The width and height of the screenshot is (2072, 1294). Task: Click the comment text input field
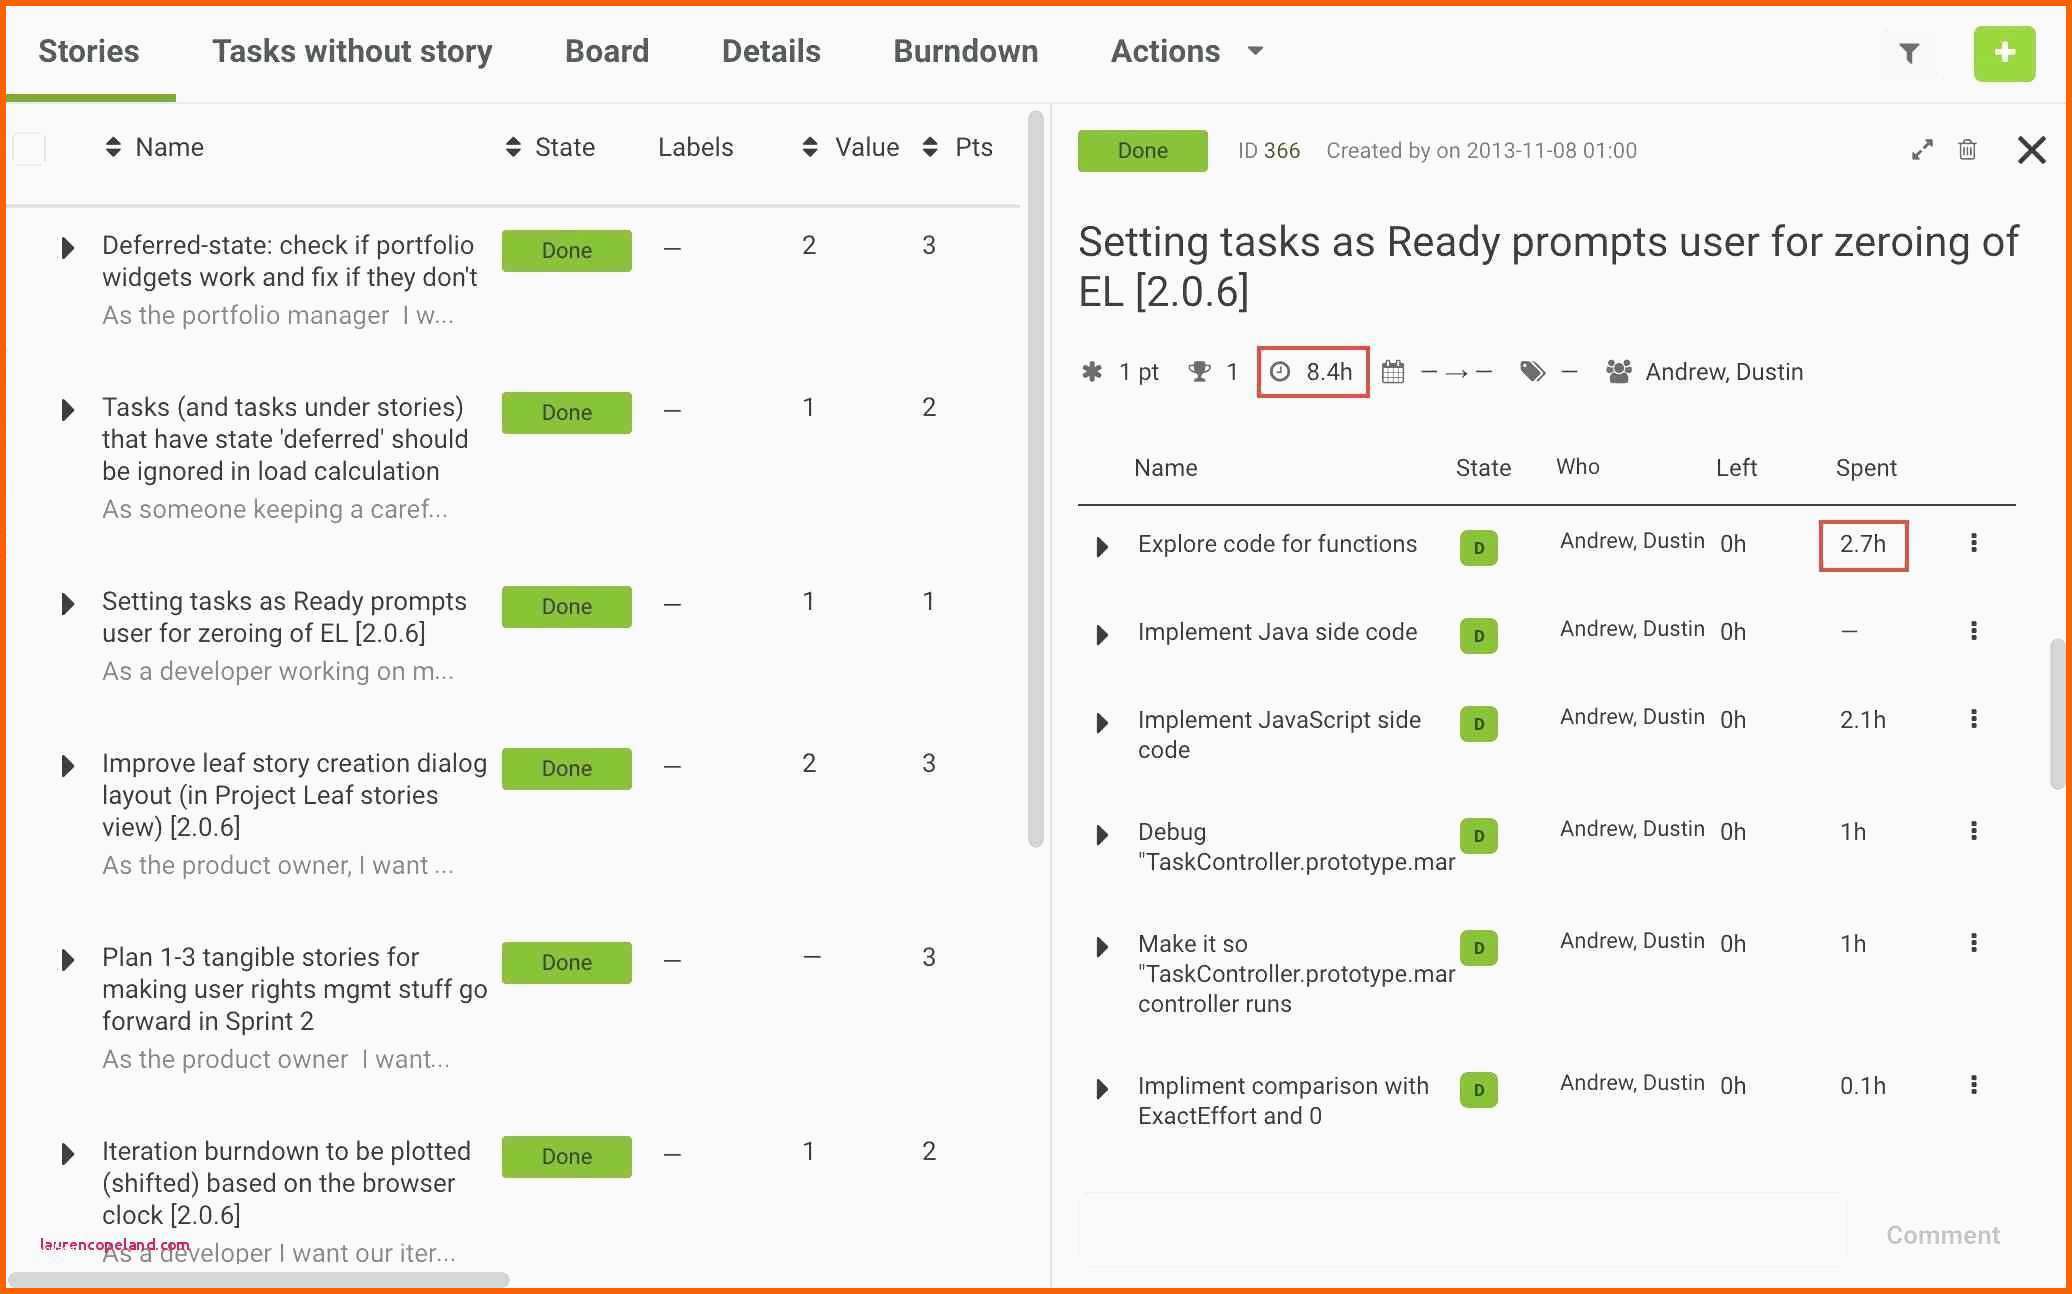1462,1232
